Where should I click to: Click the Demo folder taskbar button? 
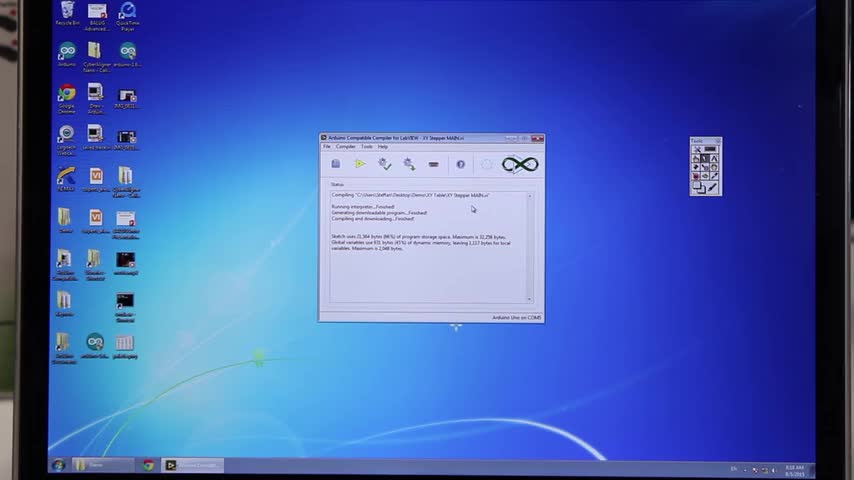tap(102, 465)
